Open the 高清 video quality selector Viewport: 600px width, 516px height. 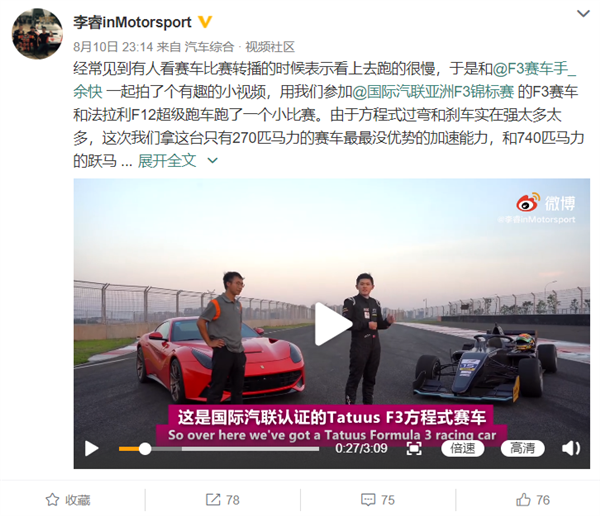[522, 448]
